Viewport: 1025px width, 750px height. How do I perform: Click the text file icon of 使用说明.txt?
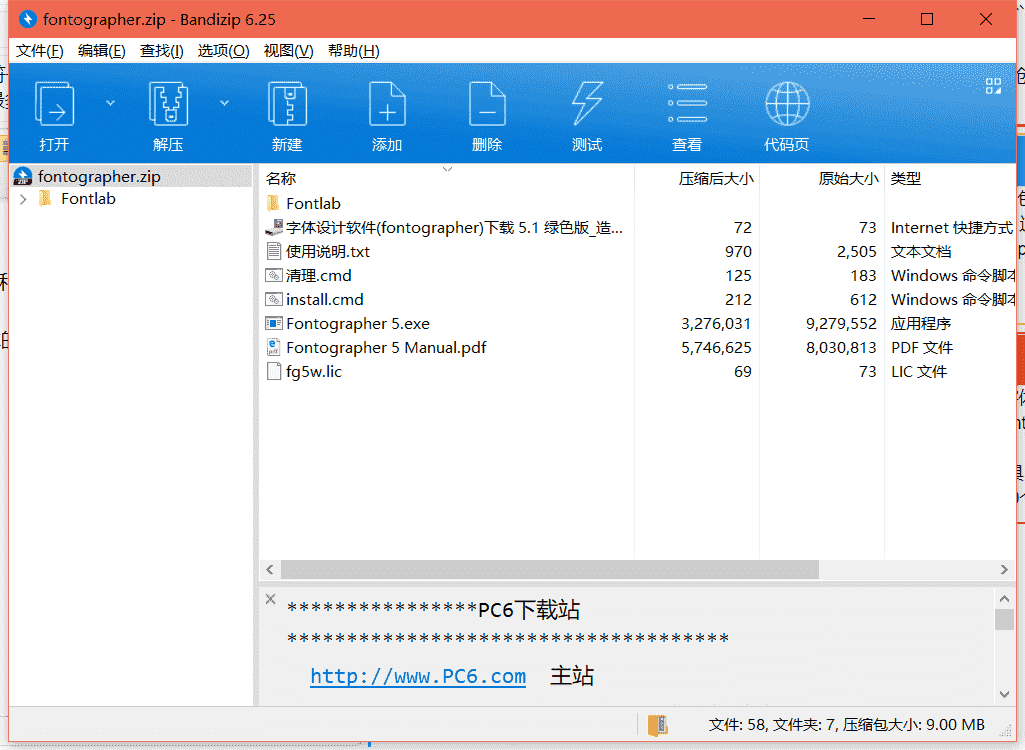coord(274,251)
